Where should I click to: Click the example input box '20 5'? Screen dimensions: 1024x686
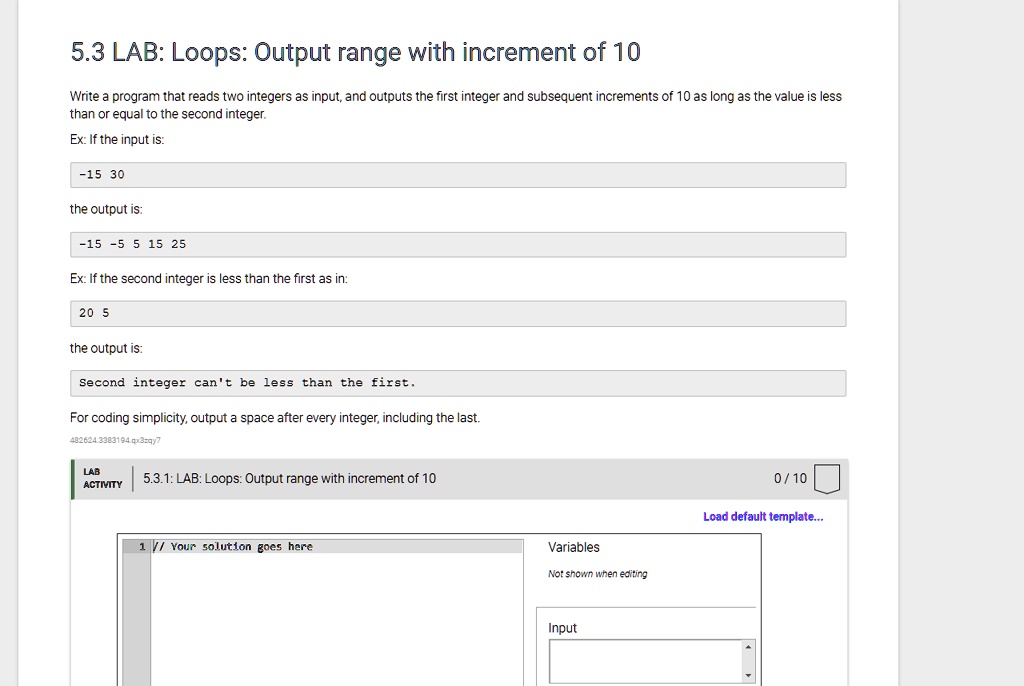pos(458,313)
